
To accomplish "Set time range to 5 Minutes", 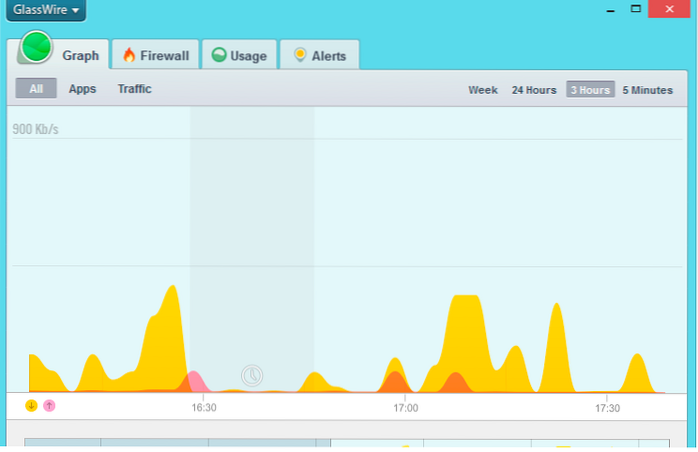I will [647, 90].
